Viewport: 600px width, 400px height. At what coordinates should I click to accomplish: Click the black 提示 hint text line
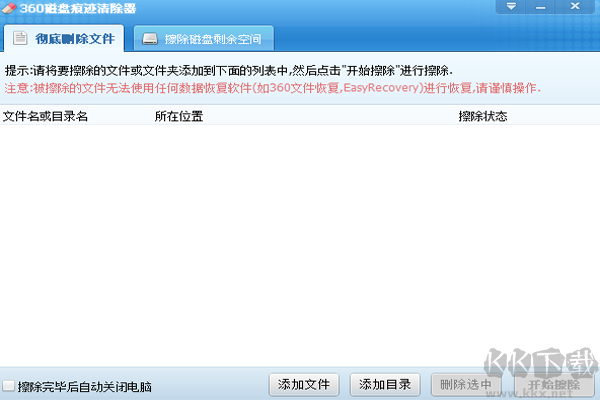coord(228,70)
